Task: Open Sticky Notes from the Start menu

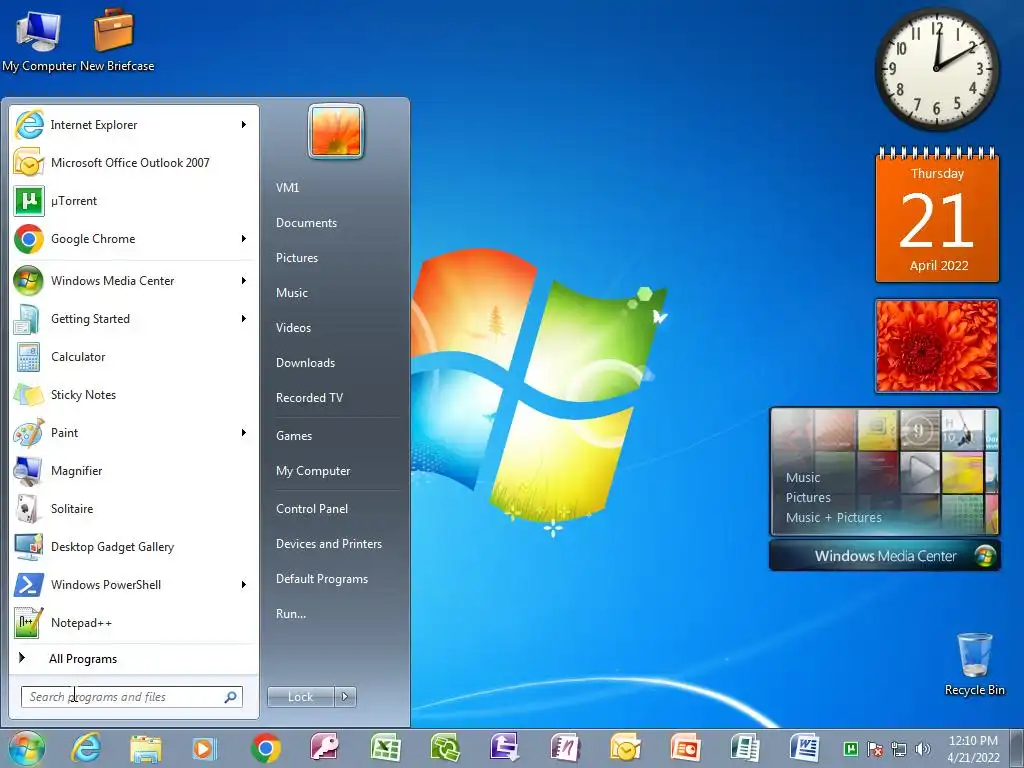Action: (x=134, y=394)
